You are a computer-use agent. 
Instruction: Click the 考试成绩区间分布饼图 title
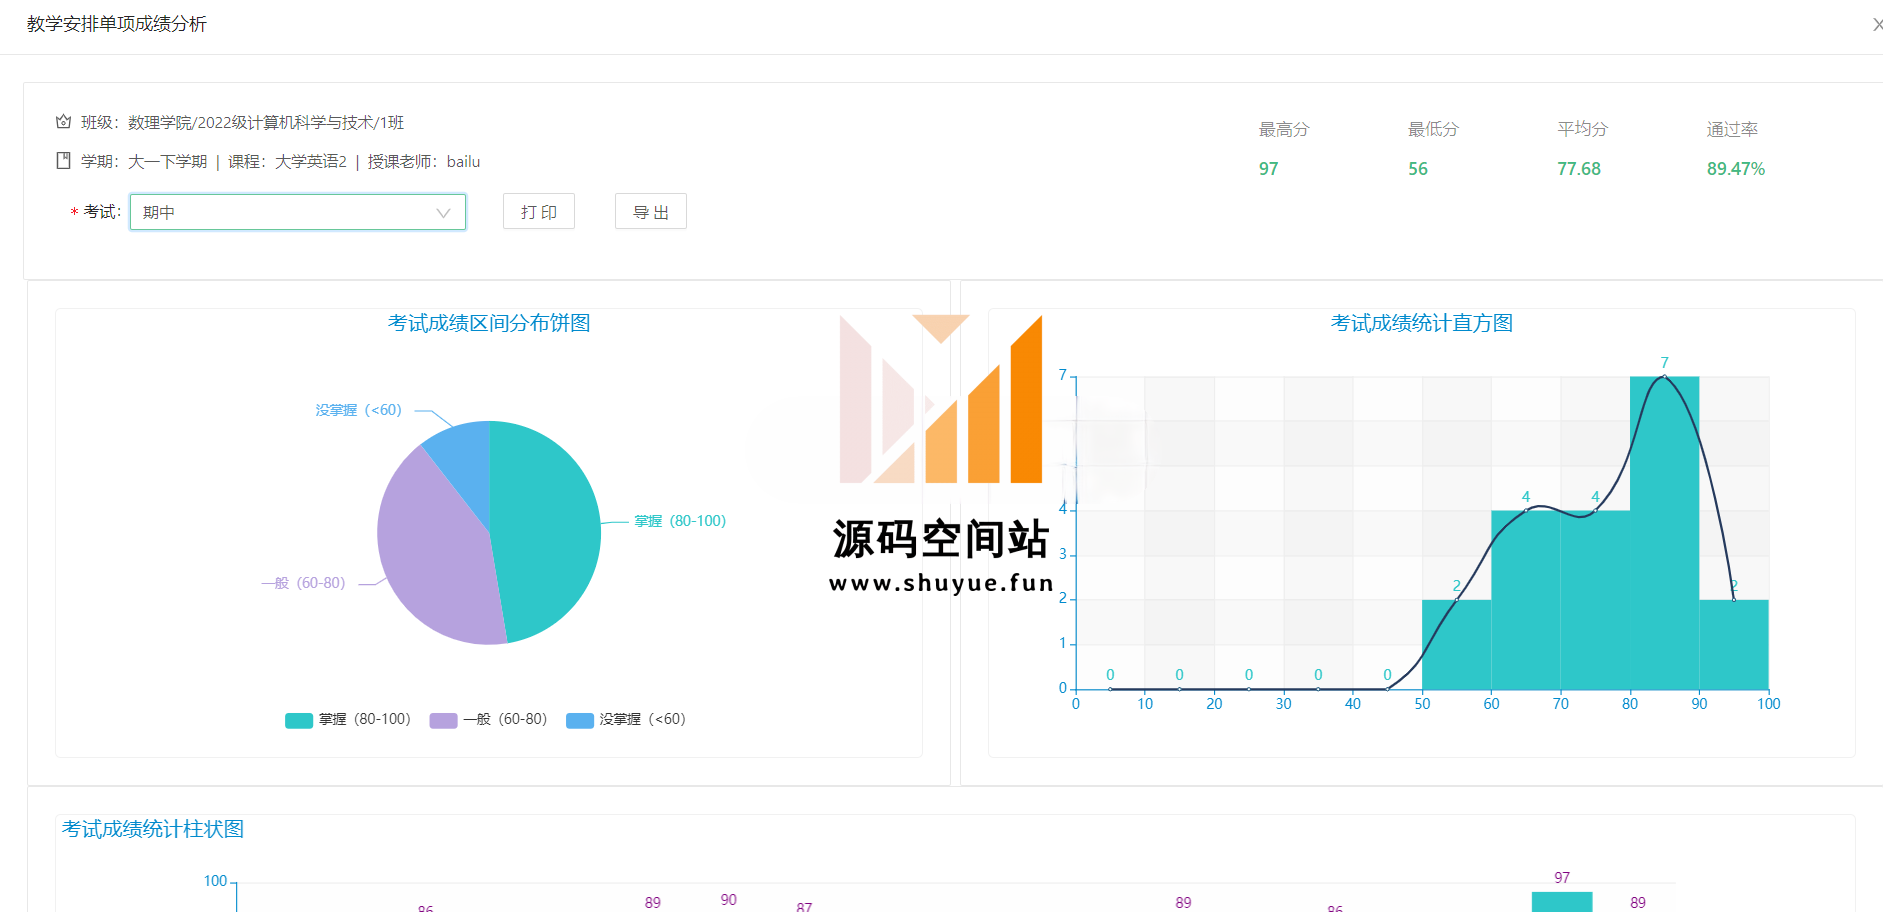(489, 323)
